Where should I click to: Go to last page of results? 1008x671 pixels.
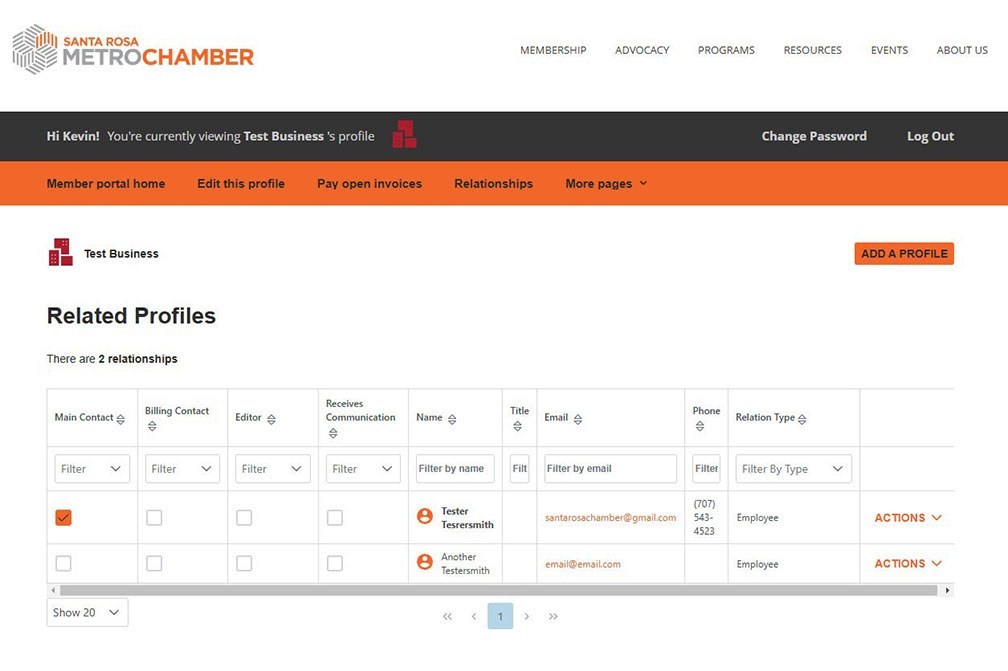(553, 616)
